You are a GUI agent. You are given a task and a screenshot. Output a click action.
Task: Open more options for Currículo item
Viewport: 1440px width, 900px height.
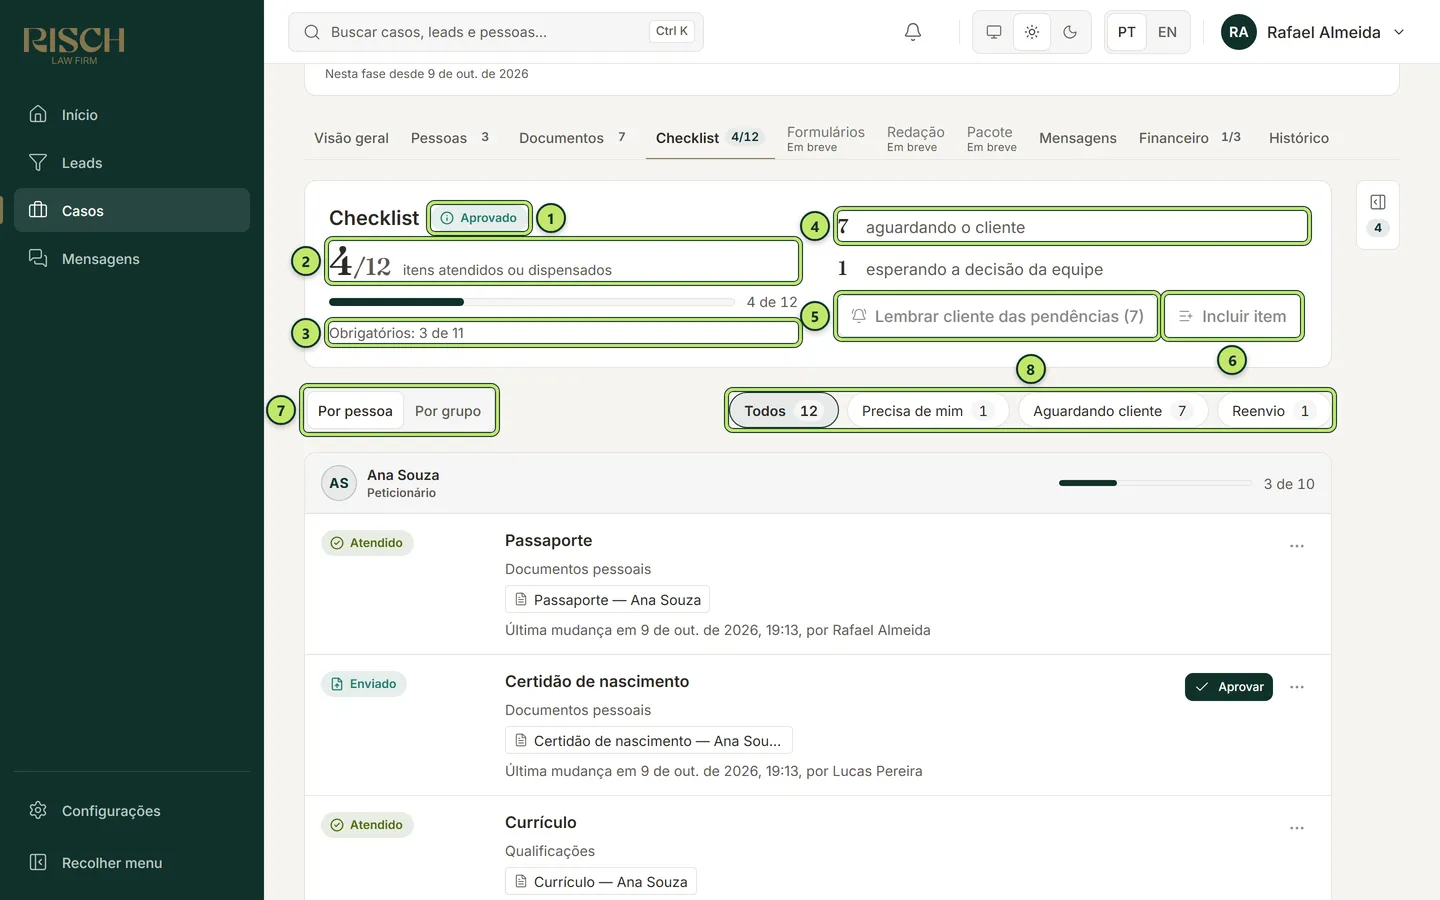1297,828
